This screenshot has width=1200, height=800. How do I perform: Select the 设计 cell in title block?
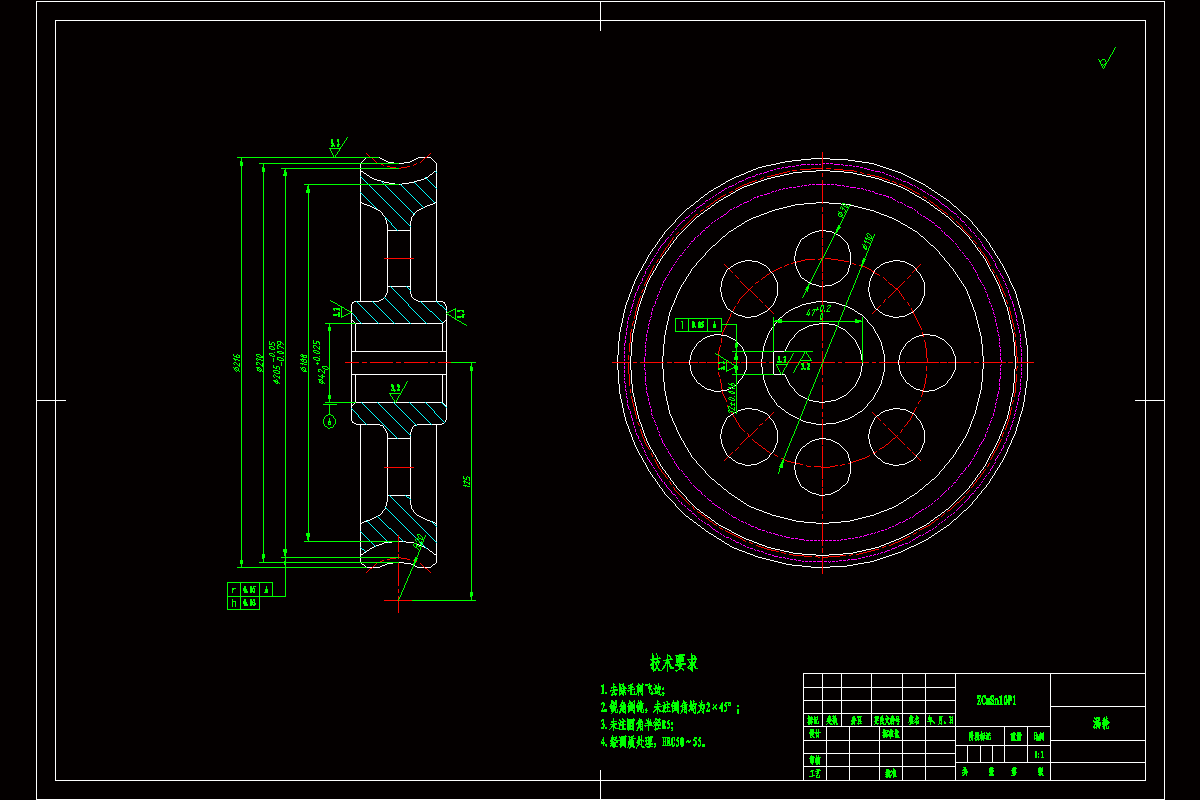click(x=814, y=733)
